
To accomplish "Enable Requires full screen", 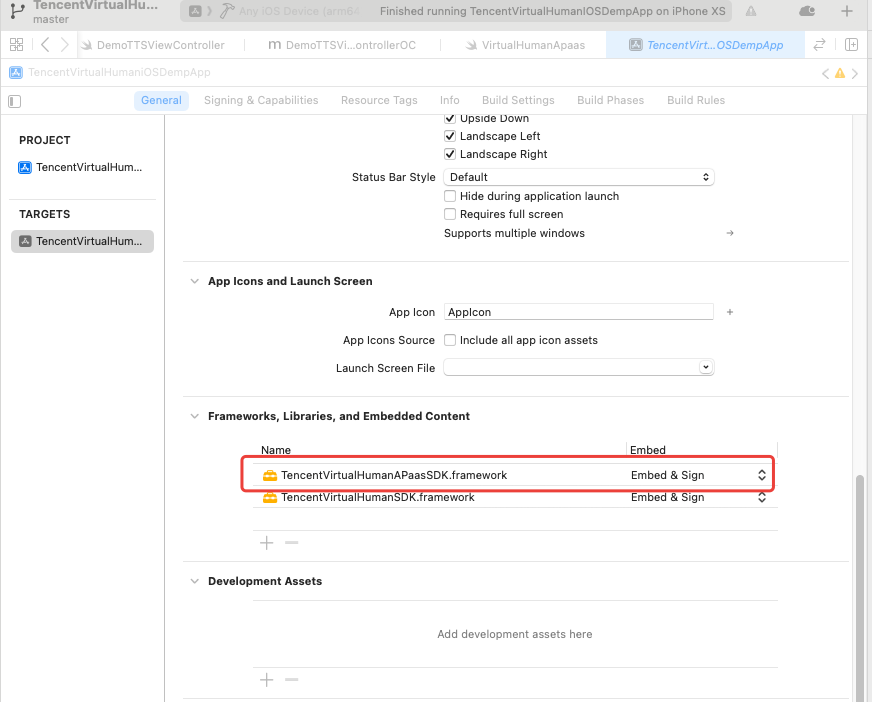I will pos(450,214).
